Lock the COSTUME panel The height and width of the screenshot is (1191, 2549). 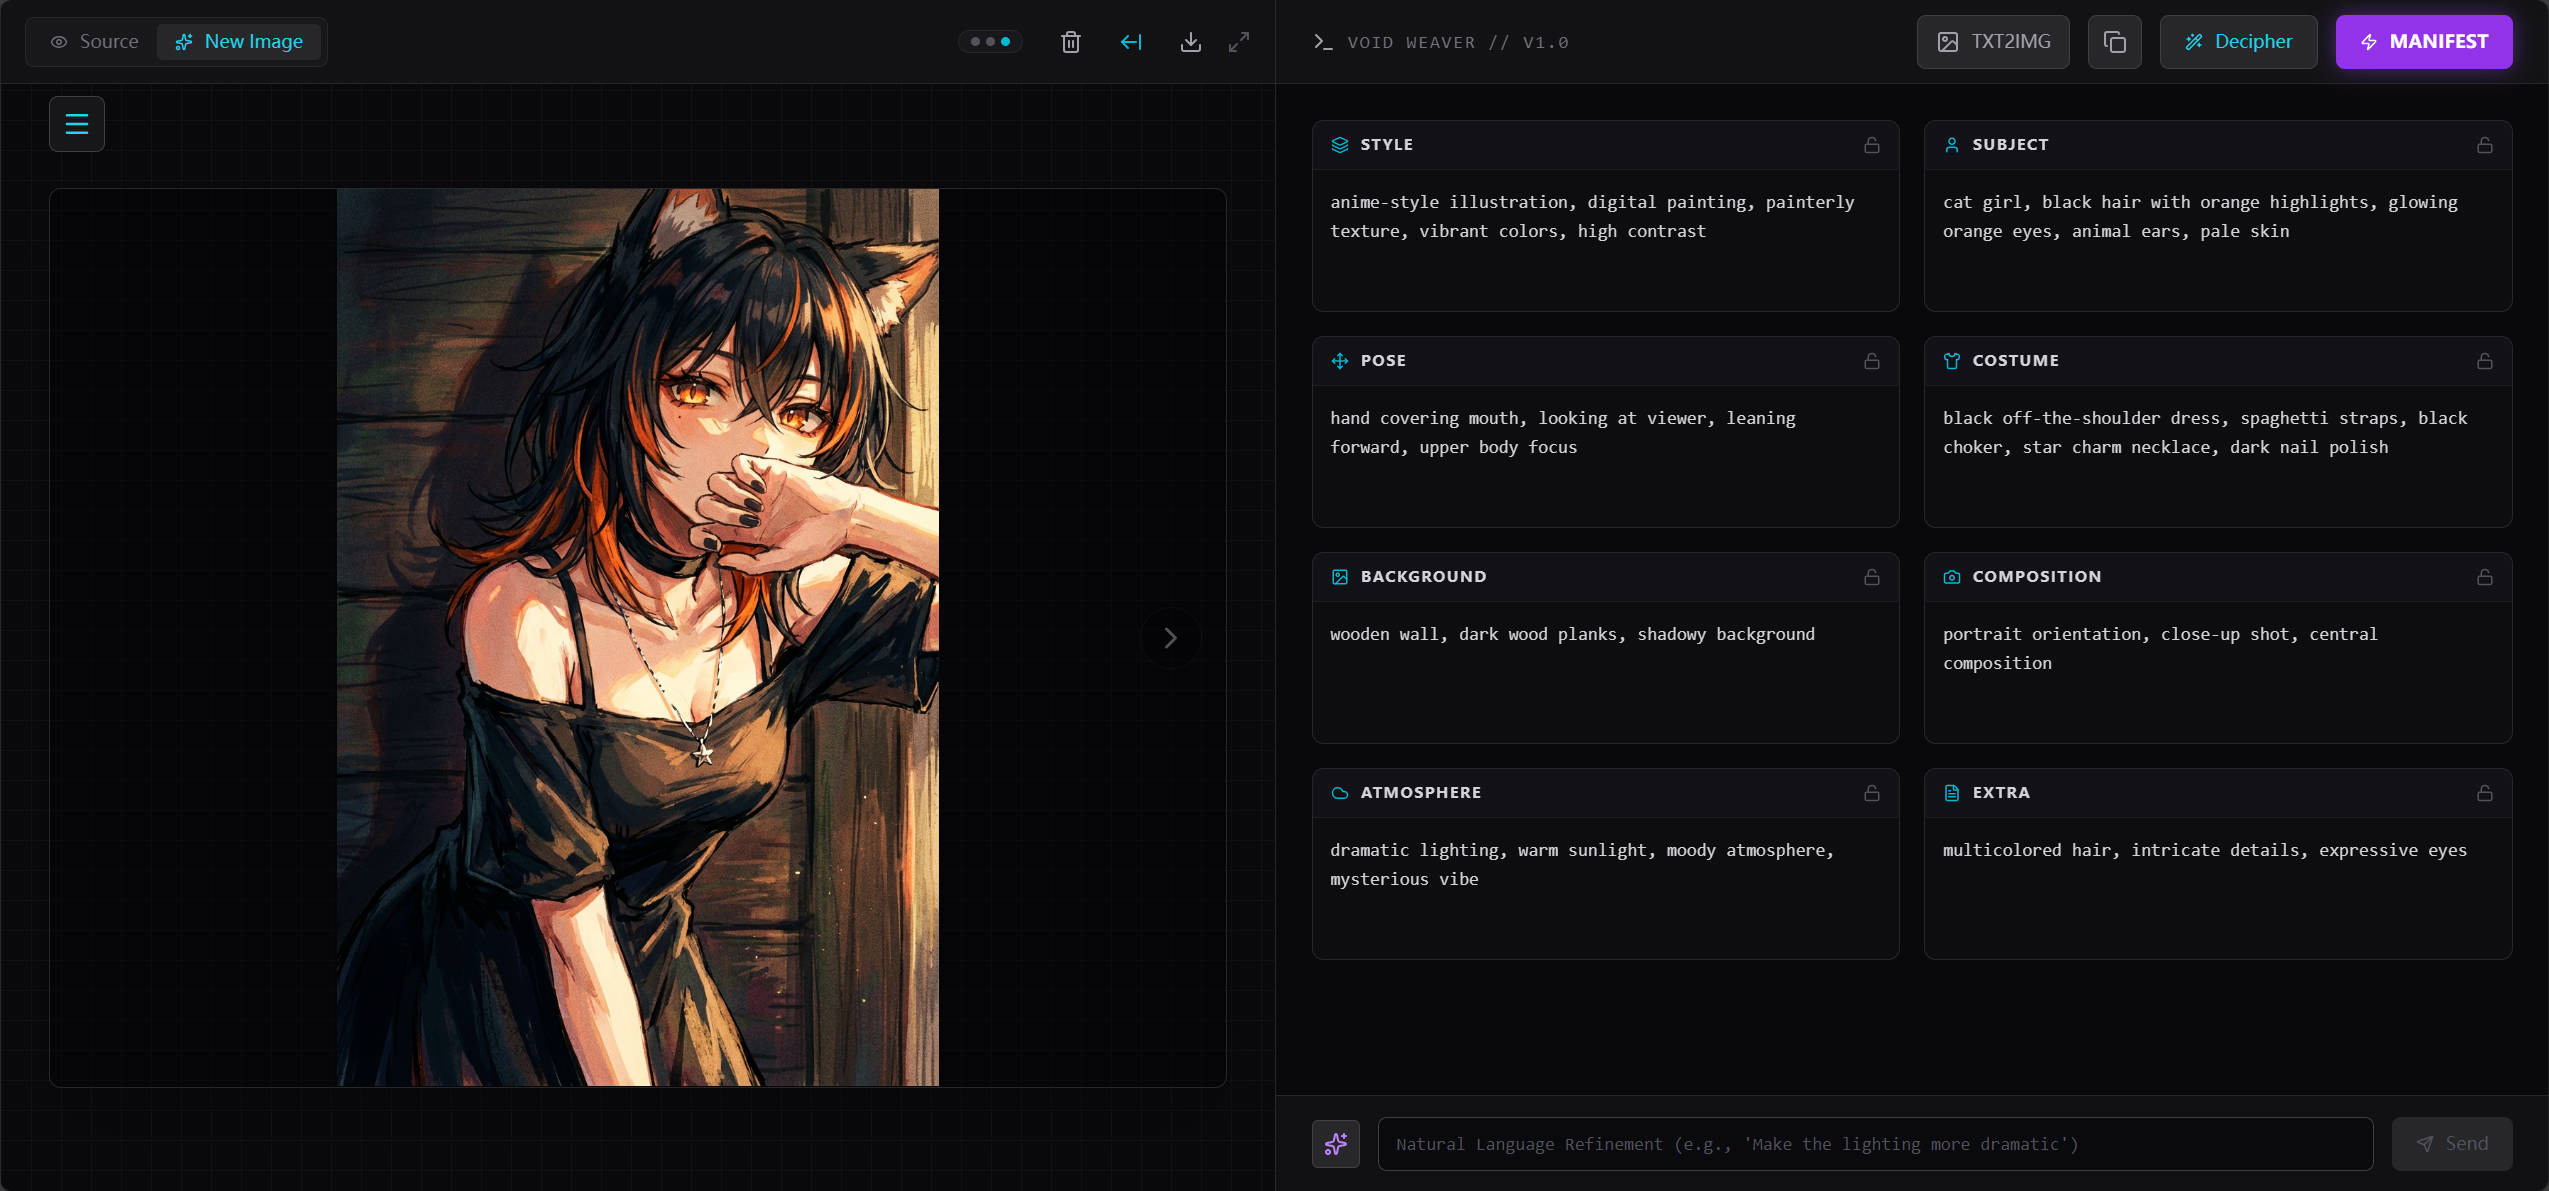pyautogui.click(x=2484, y=361)
